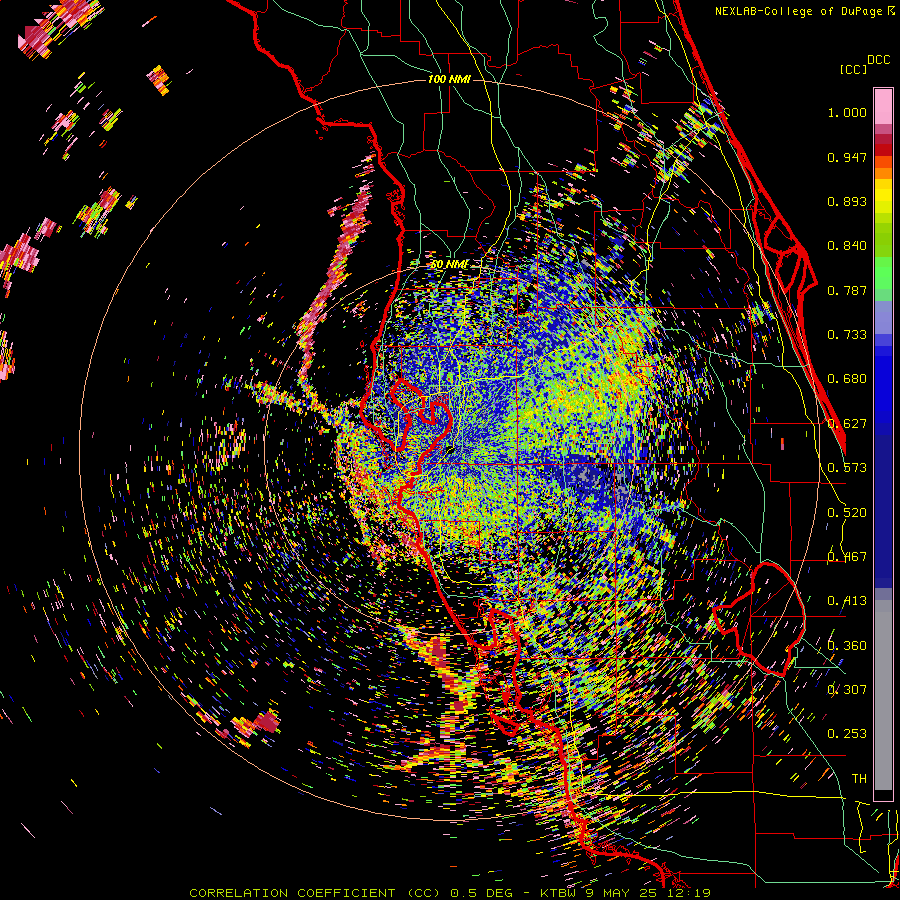Screen dimensions: 900x900
Task: Click the 50 NMI range ring label
Action: (449, 264)
